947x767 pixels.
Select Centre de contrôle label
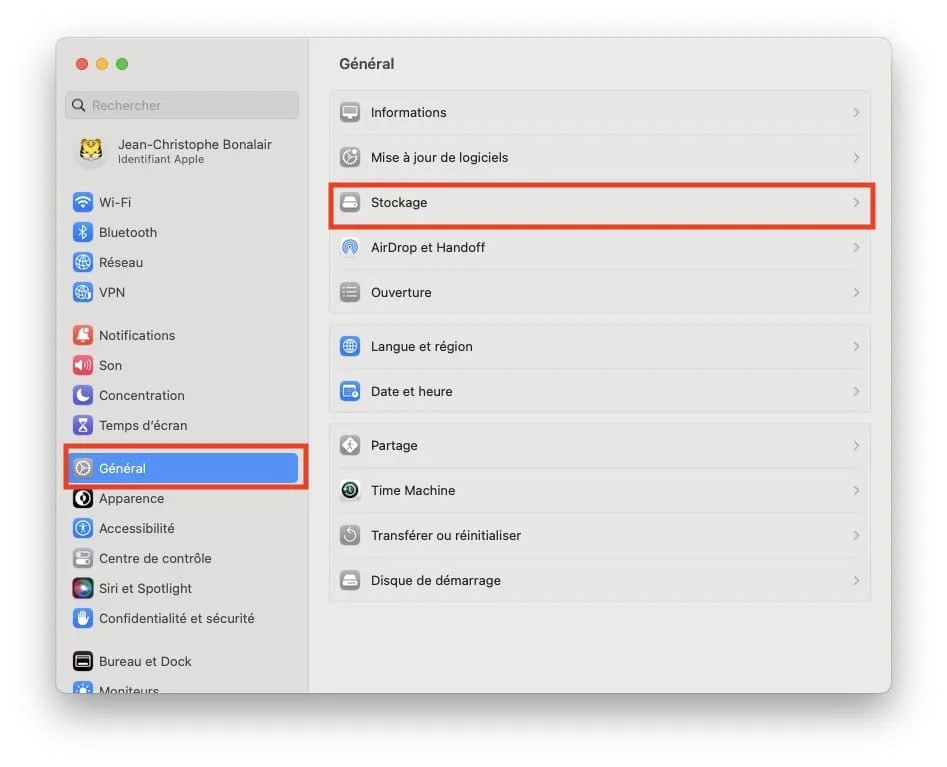coord(155,558)
